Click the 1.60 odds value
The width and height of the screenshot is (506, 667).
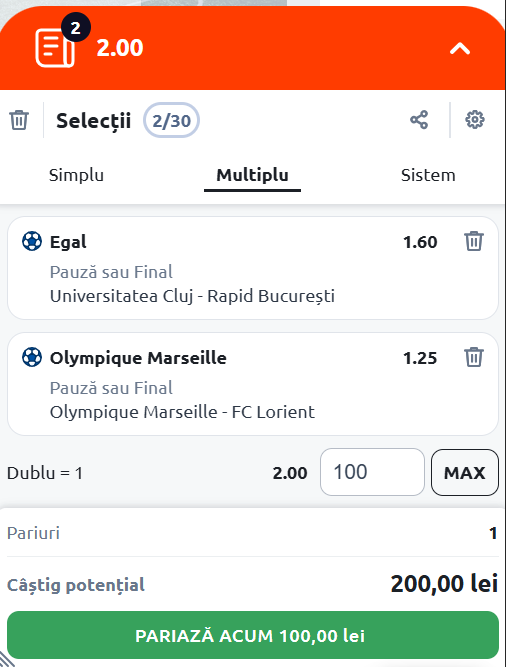click(x=420, y=242)
